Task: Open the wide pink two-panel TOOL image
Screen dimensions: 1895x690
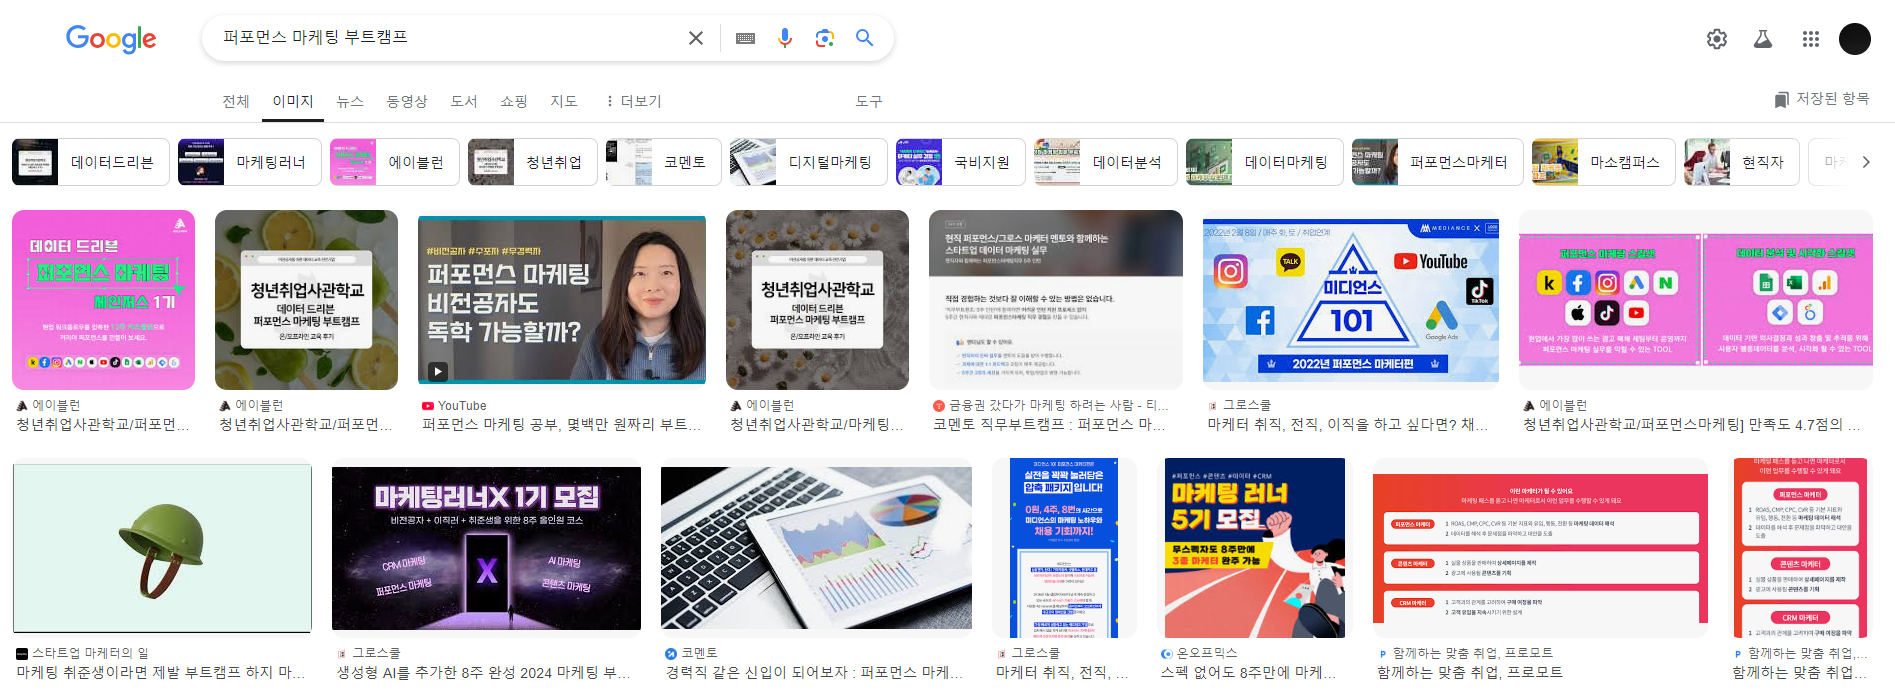Action: click(1696, 300)
